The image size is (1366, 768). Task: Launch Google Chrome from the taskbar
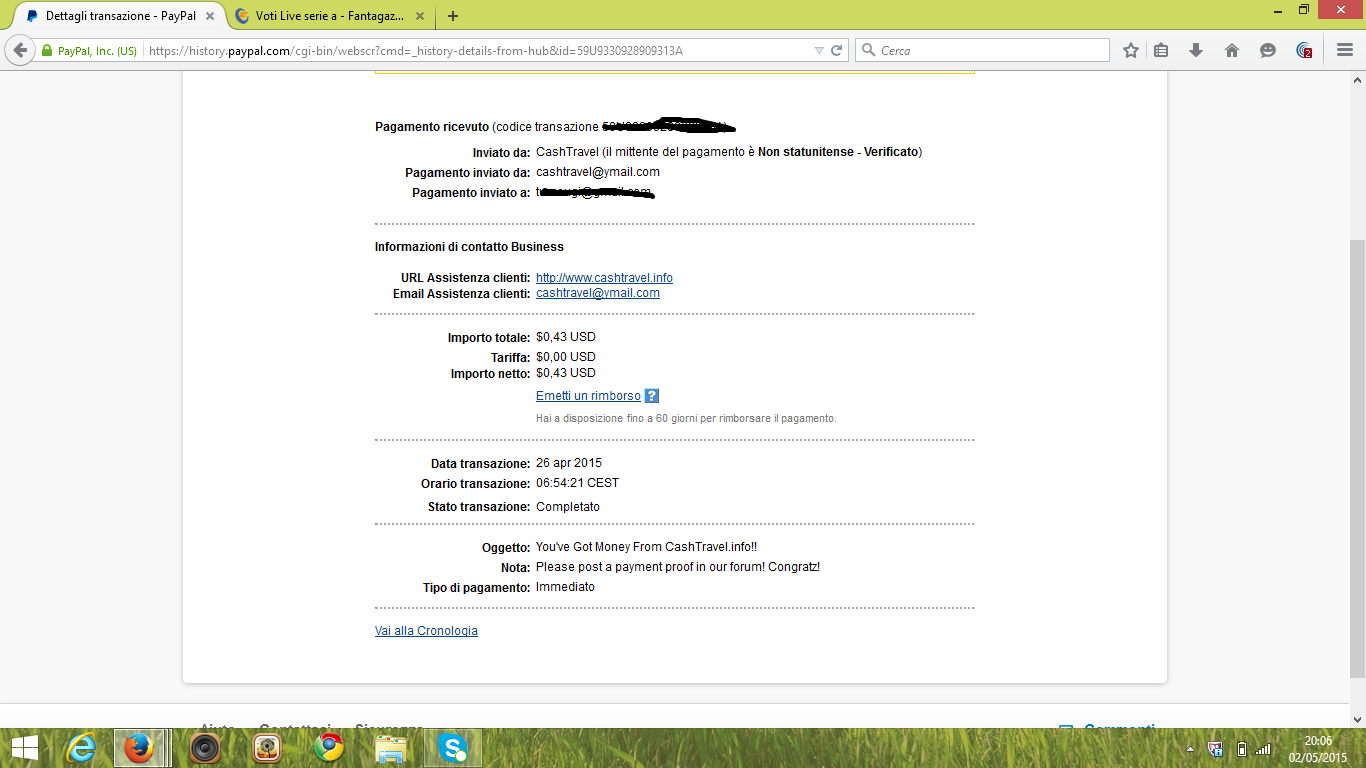coord(328,748)
